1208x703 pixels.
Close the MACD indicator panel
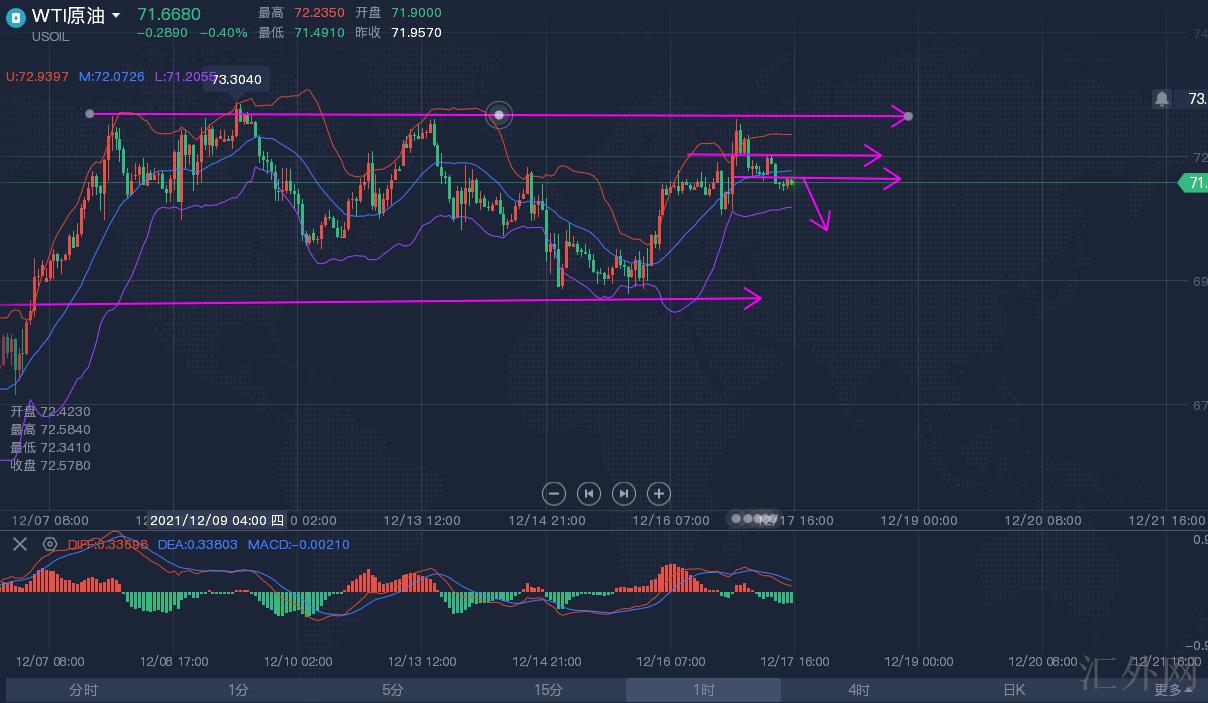[19, 544]
